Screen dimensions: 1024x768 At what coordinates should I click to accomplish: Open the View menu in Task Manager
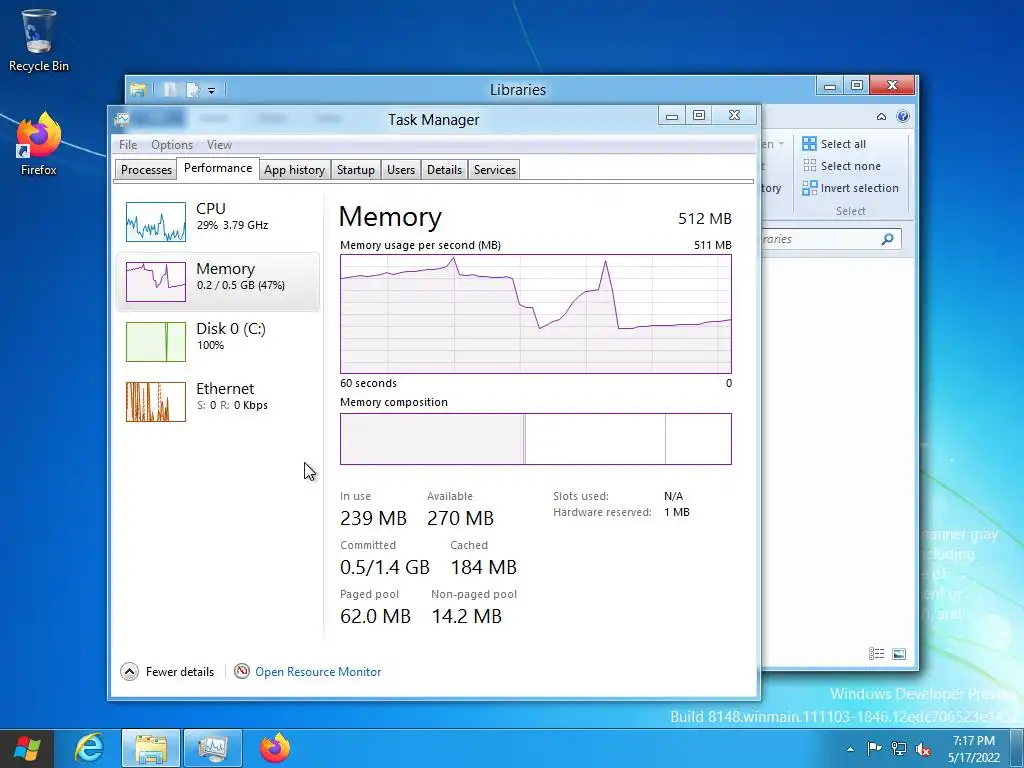coord(219,145)
